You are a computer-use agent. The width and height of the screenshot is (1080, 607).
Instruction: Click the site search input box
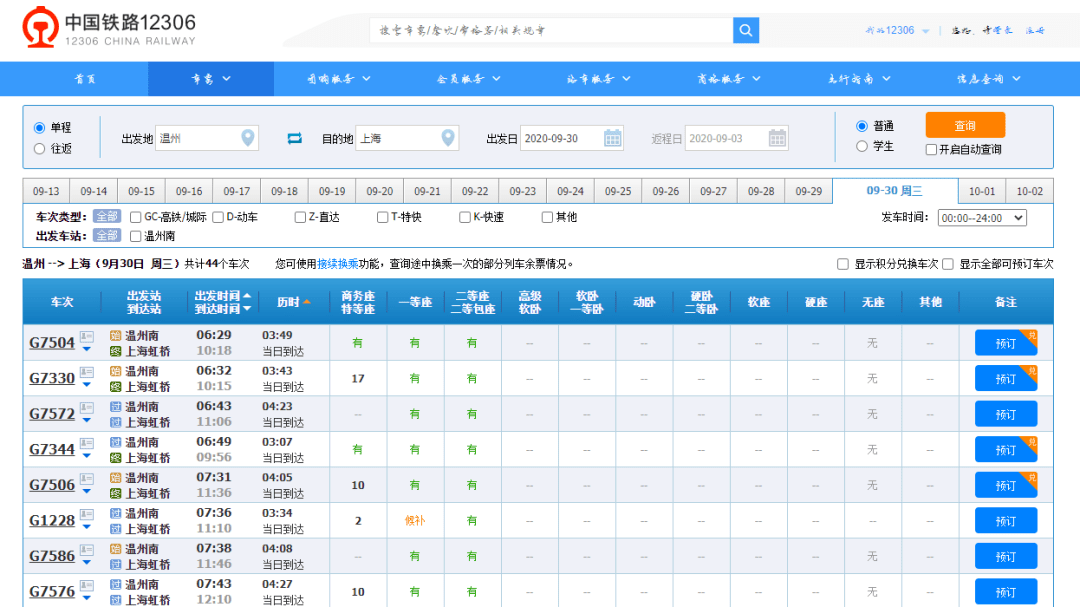[552, 30]
